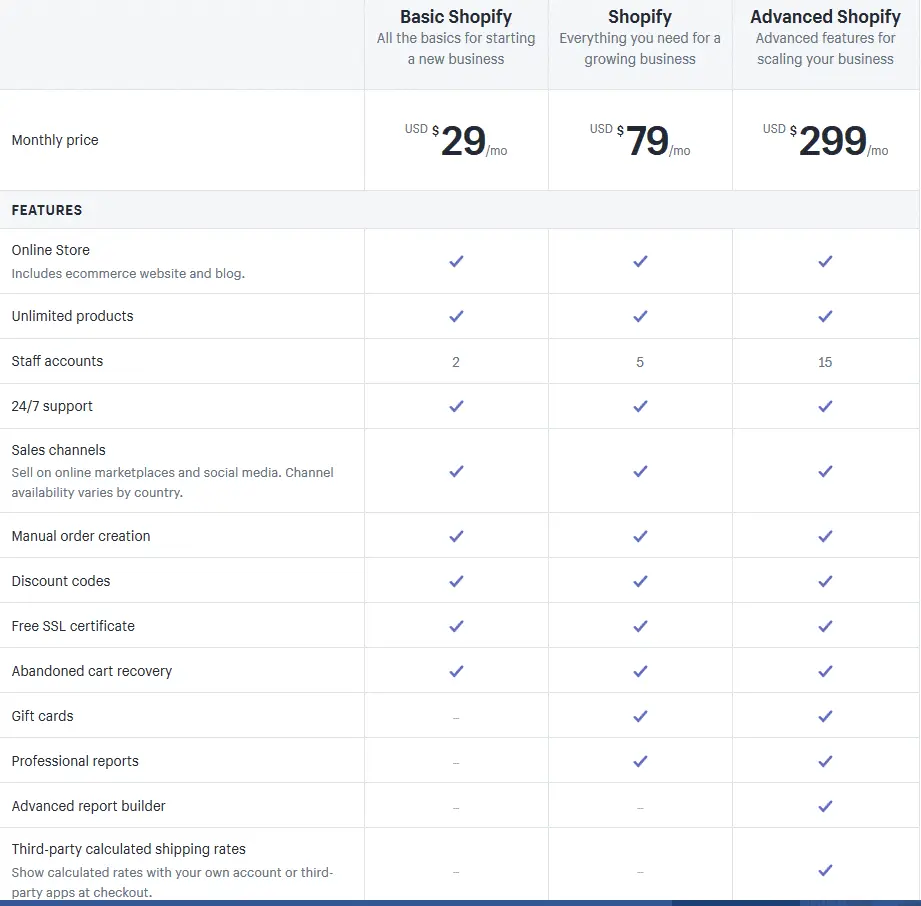Select the Basic Shopify plan heading
Image resolution: width=921 pixels, height=906 pixels.
click(456, 16)
